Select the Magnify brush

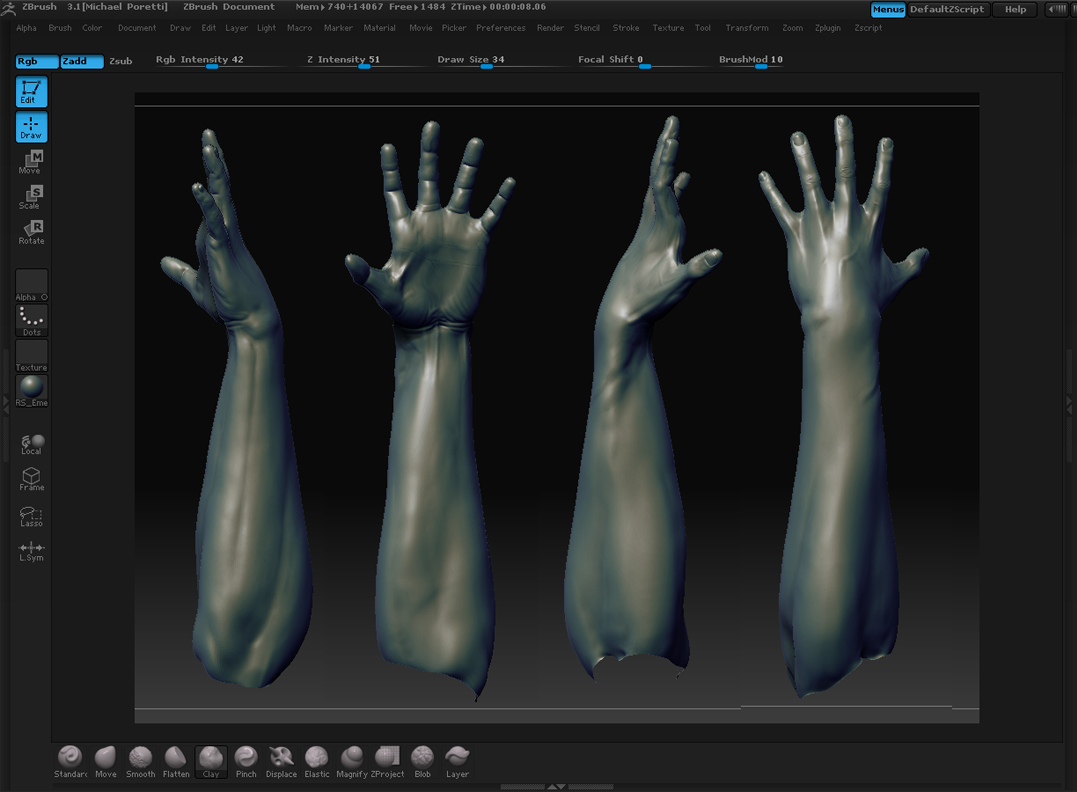tap(352, 762)
